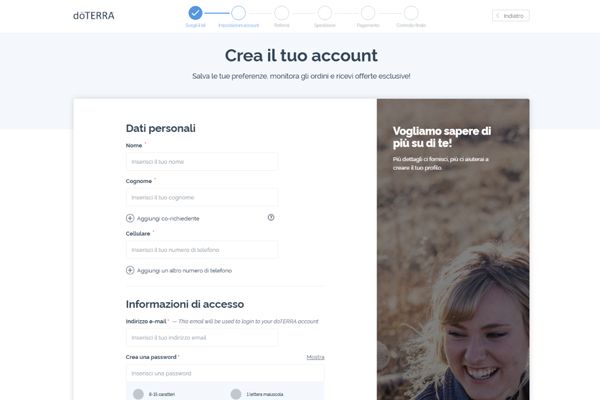The image size is (600, 400).
Task: Click the completed first step checkmark circle
Action: 195,13
